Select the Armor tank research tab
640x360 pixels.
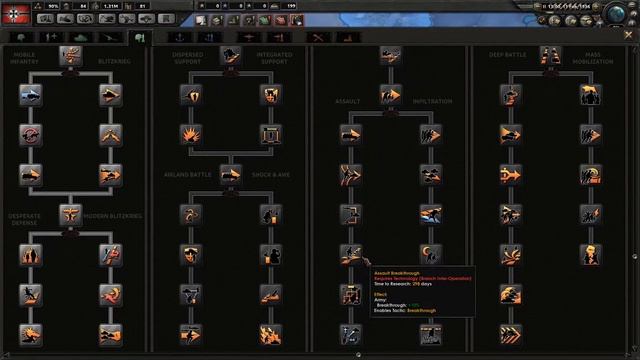click(x=81, y=38)
